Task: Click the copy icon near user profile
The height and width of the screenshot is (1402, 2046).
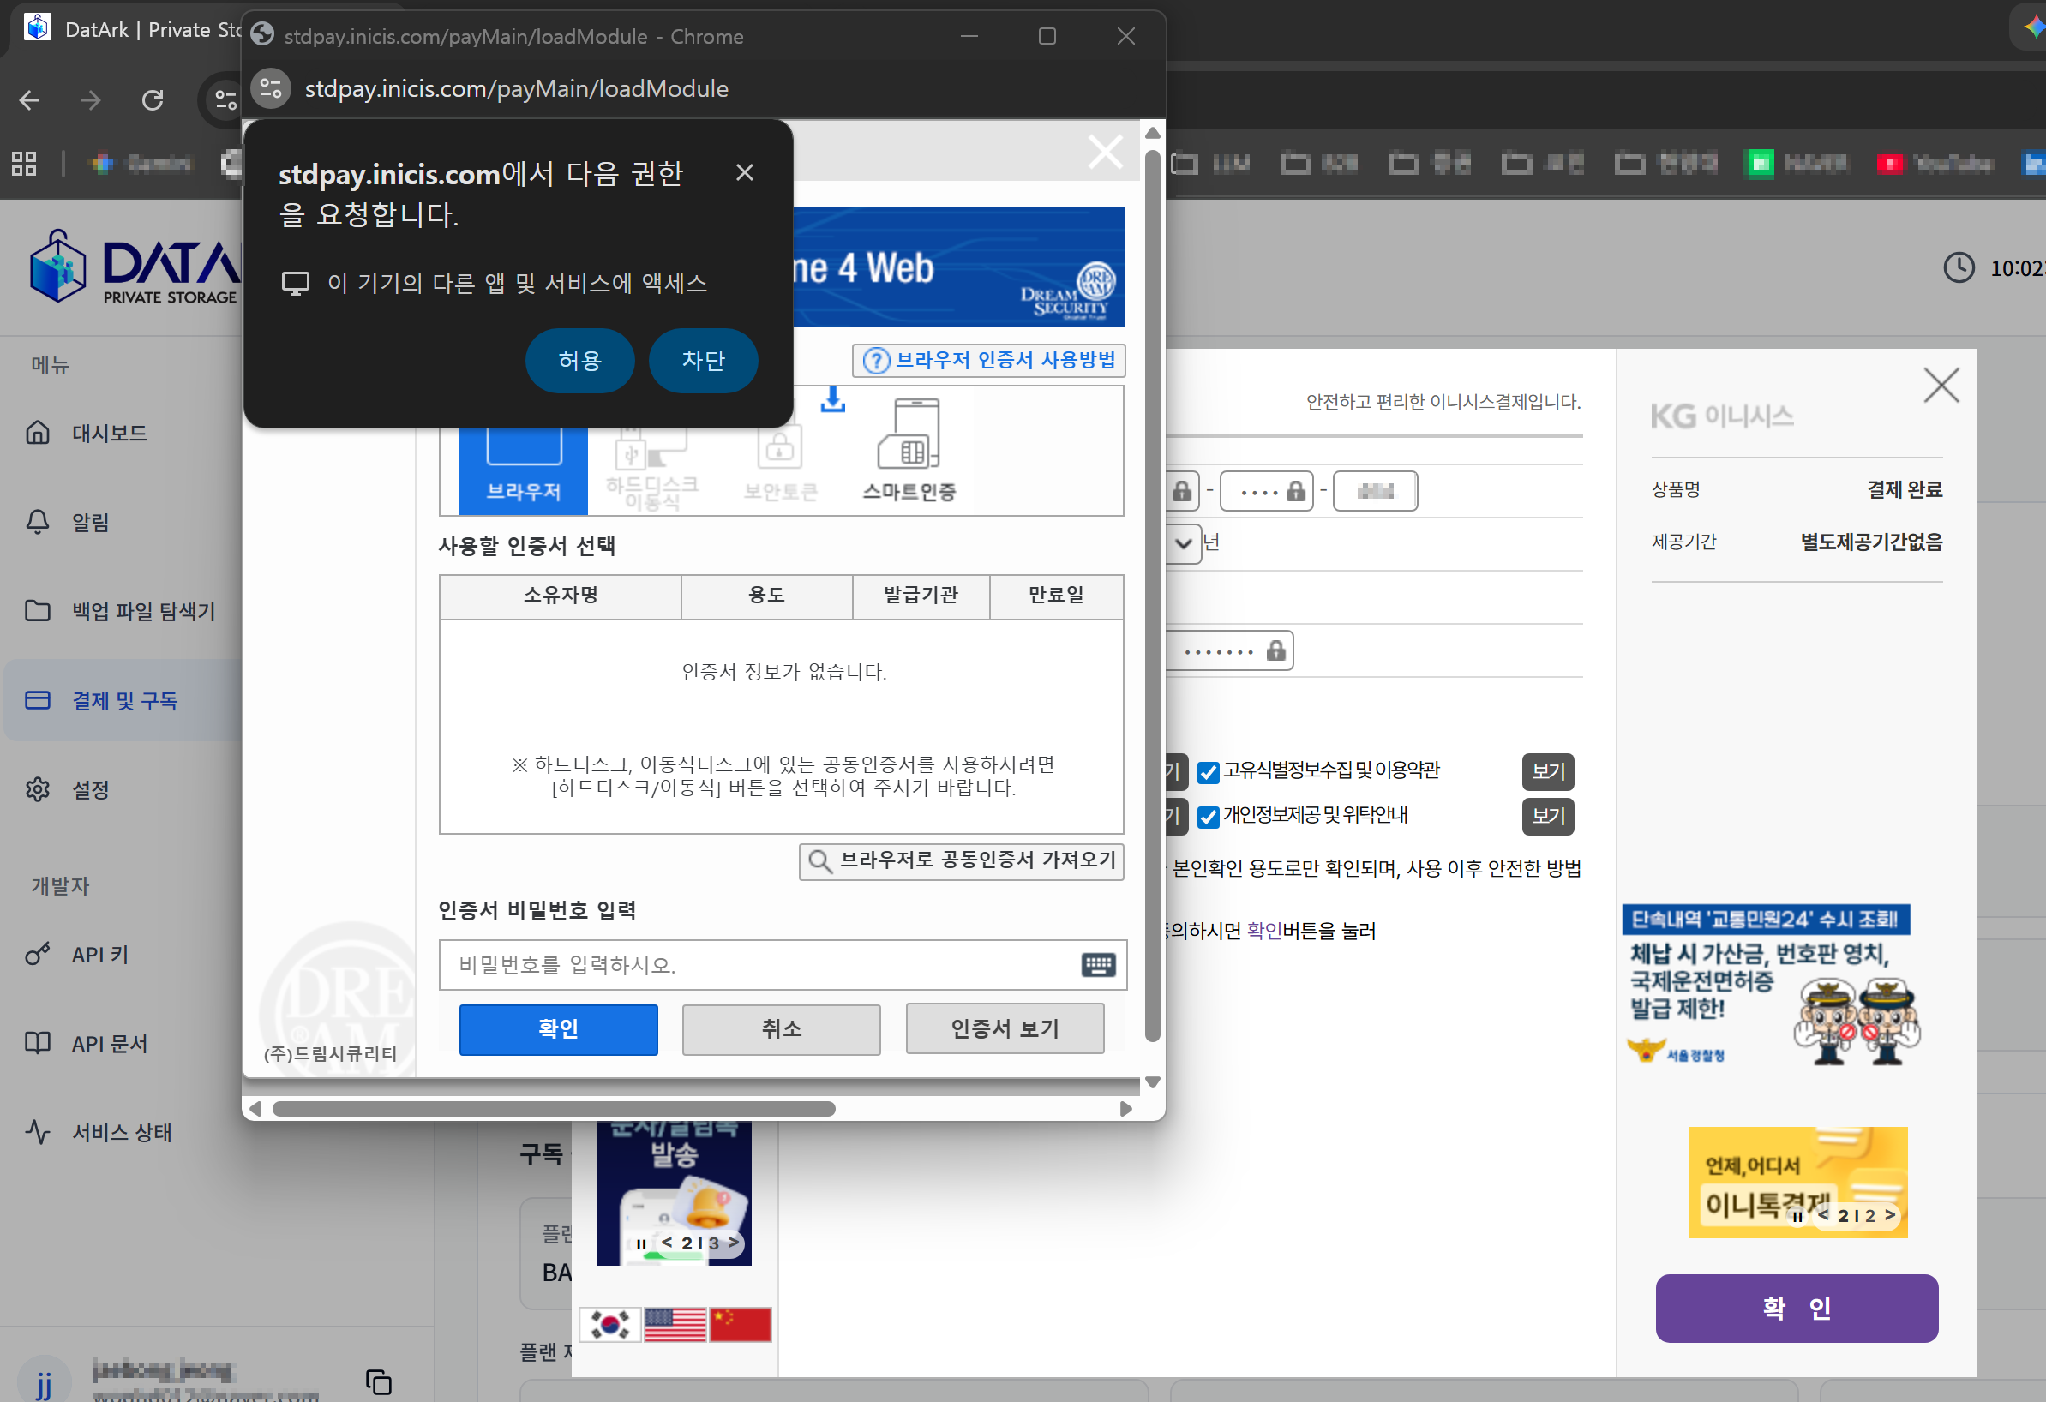Action: 378,1382
